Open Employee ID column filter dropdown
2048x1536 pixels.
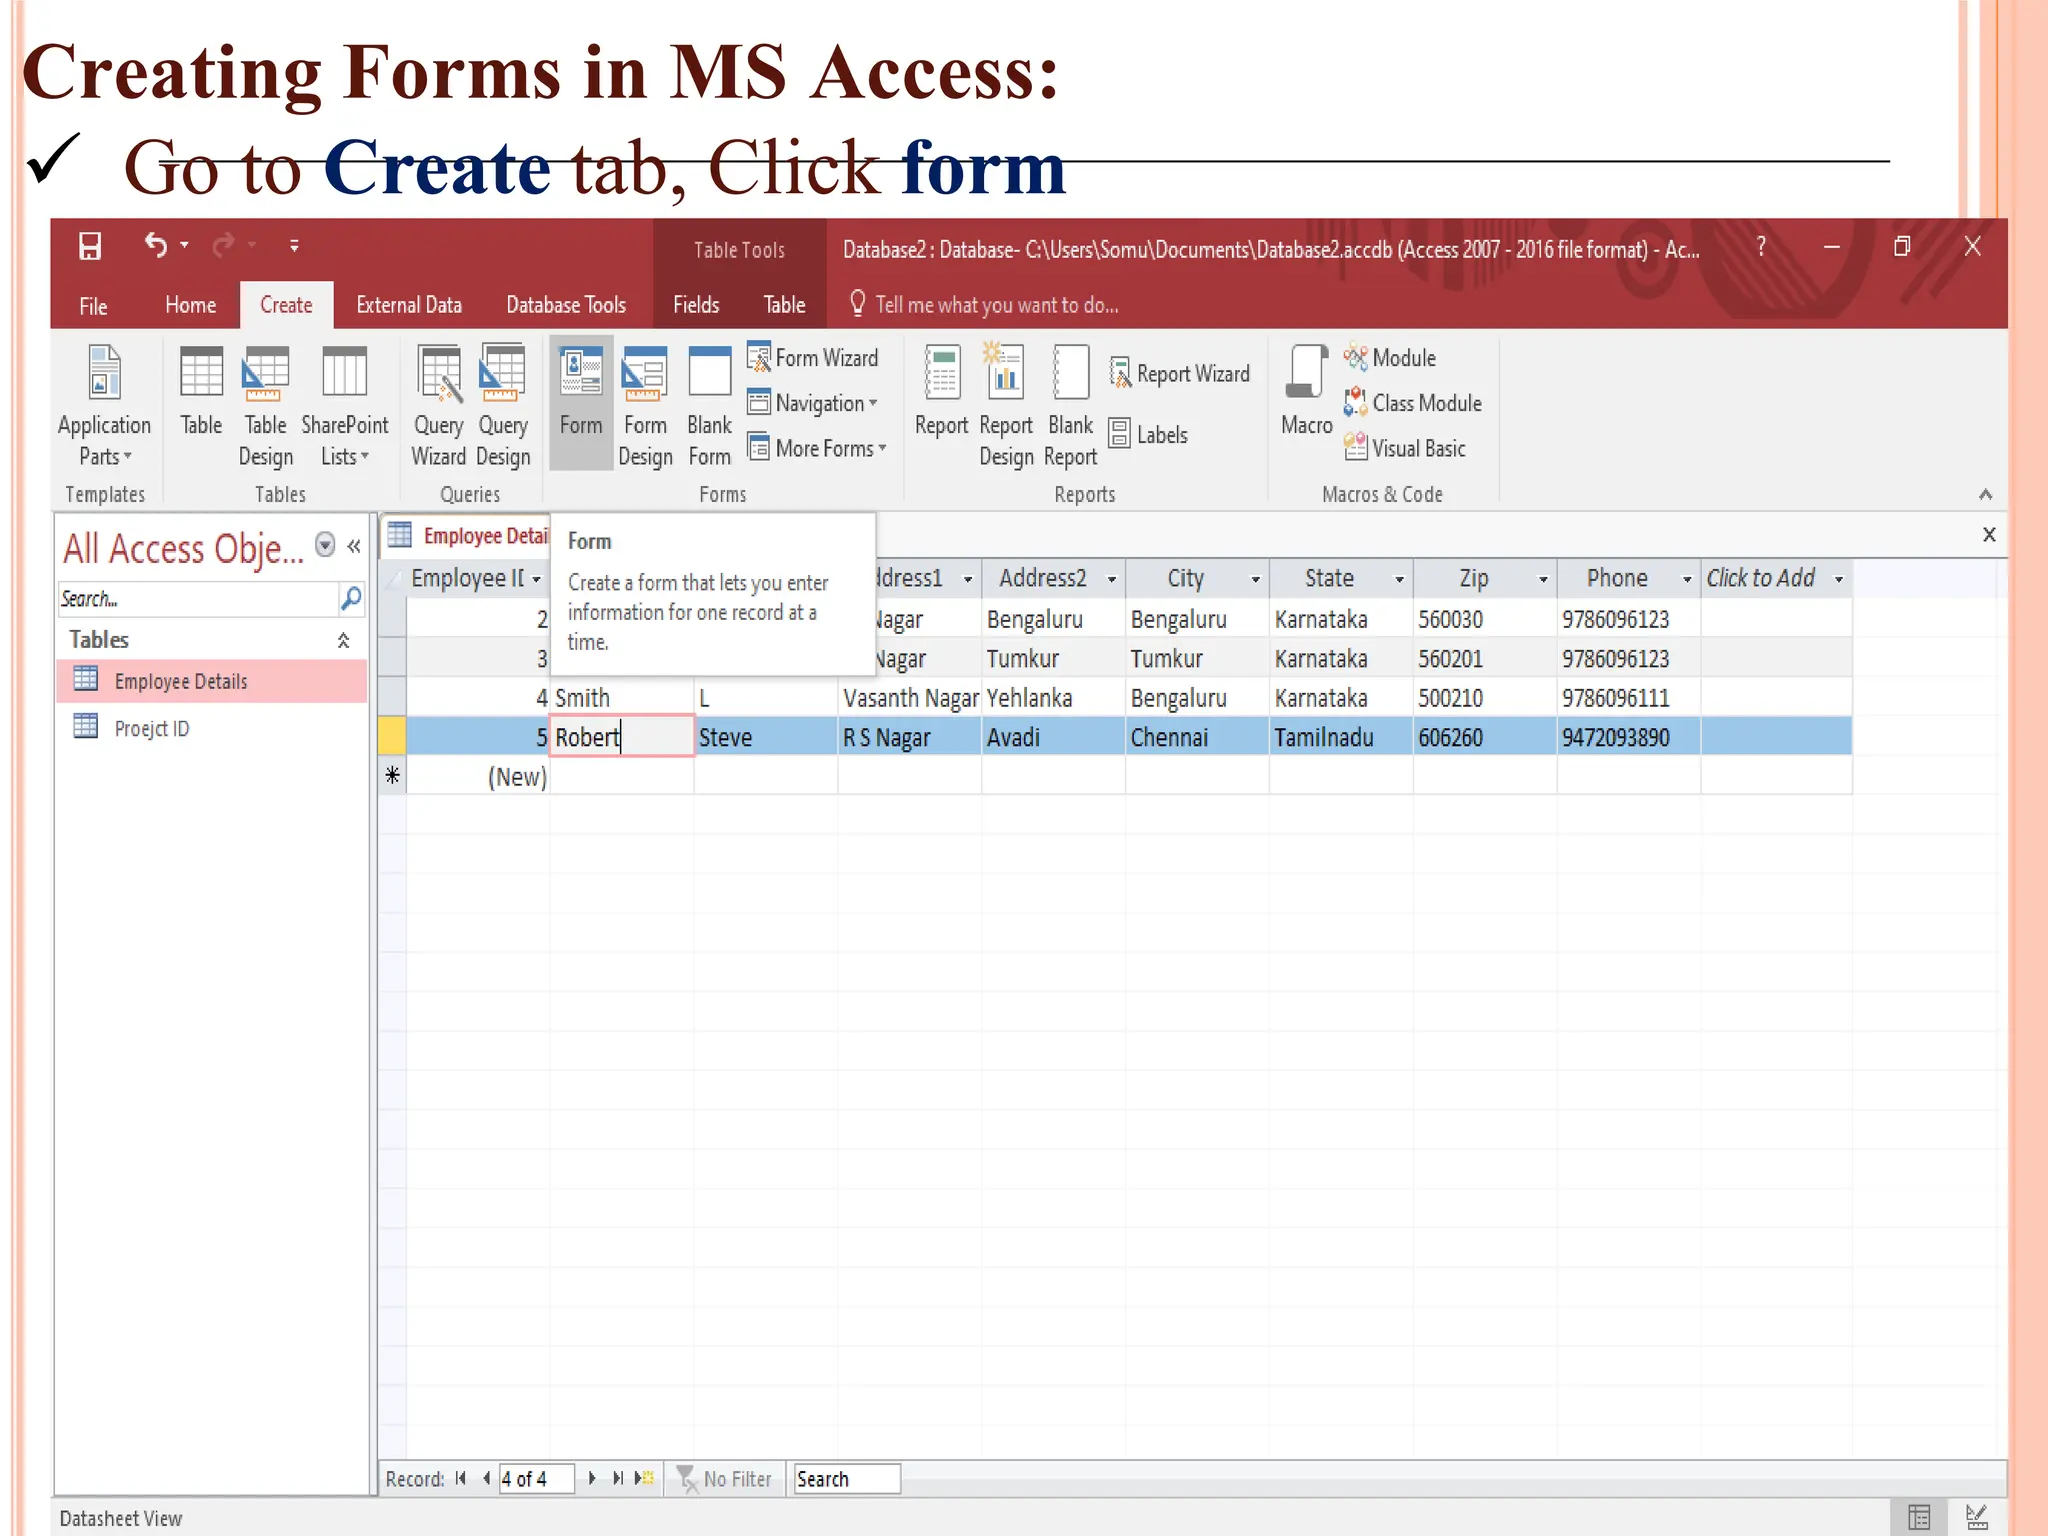(537, 579)
